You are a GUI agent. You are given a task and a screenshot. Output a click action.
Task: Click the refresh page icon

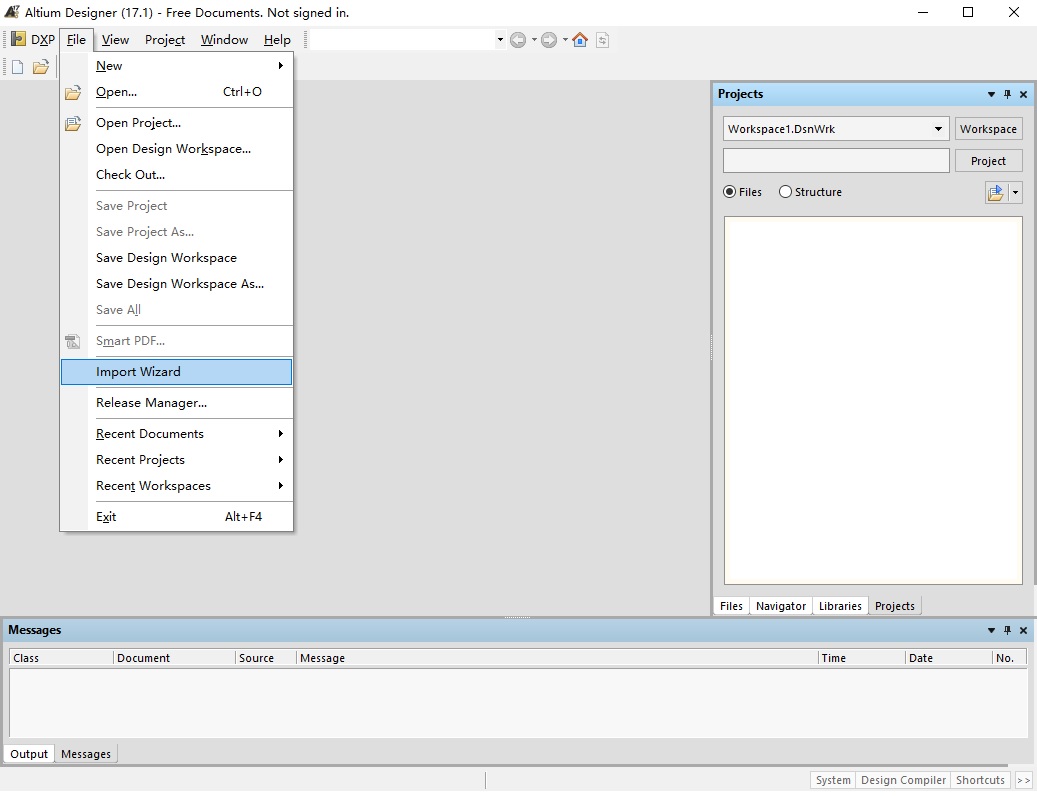[x=602, y=40]
